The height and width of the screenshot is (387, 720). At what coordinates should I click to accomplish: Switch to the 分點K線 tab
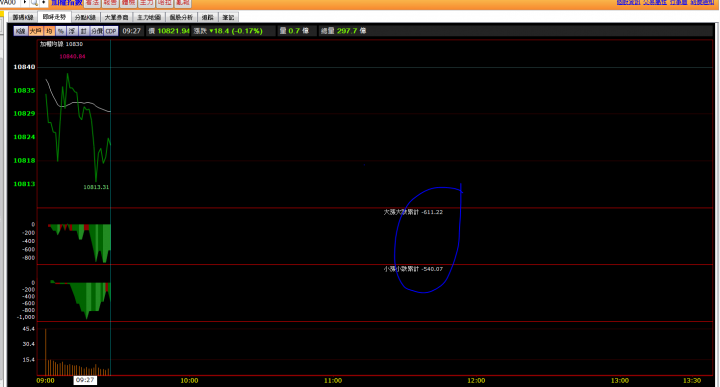click(x=85, y=17)
